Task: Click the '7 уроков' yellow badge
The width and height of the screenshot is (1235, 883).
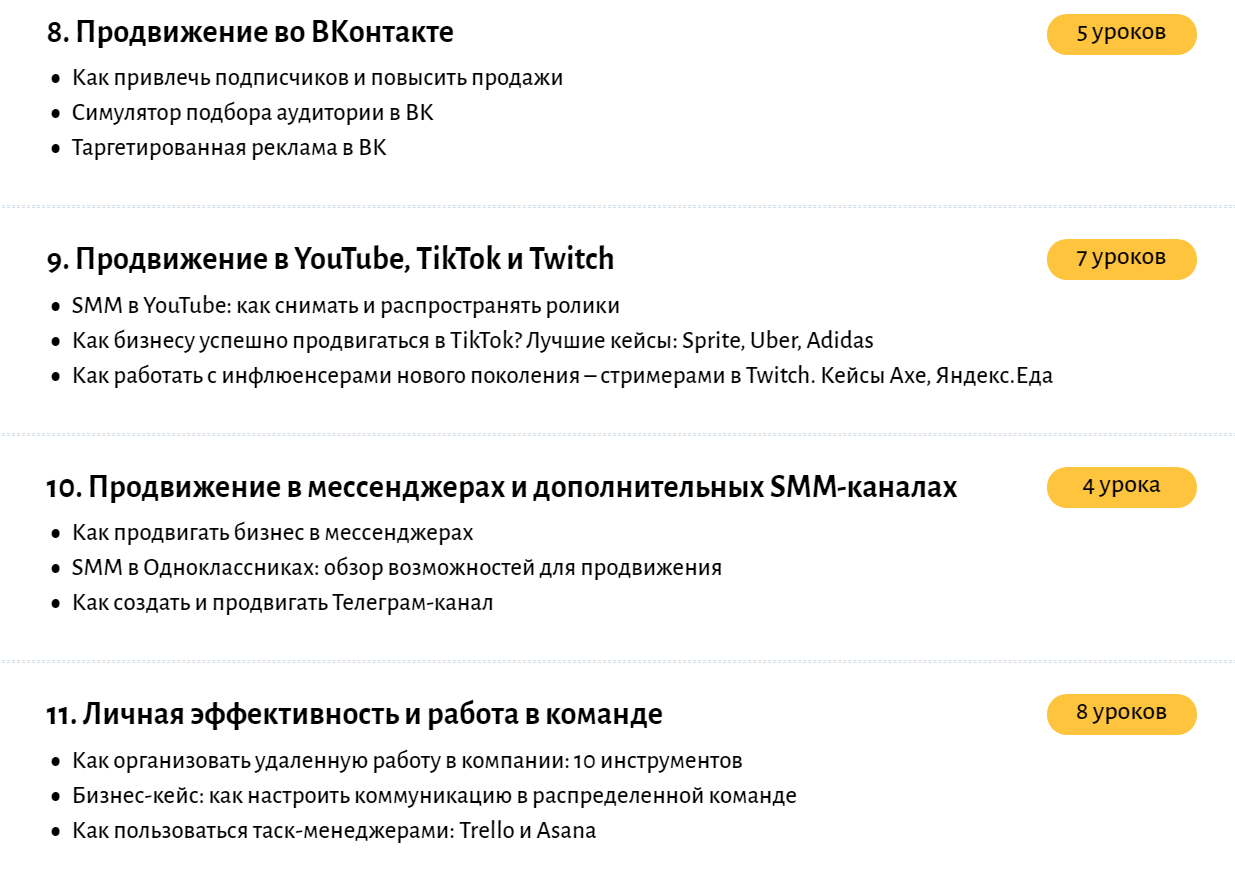Action: [1121, 259]
